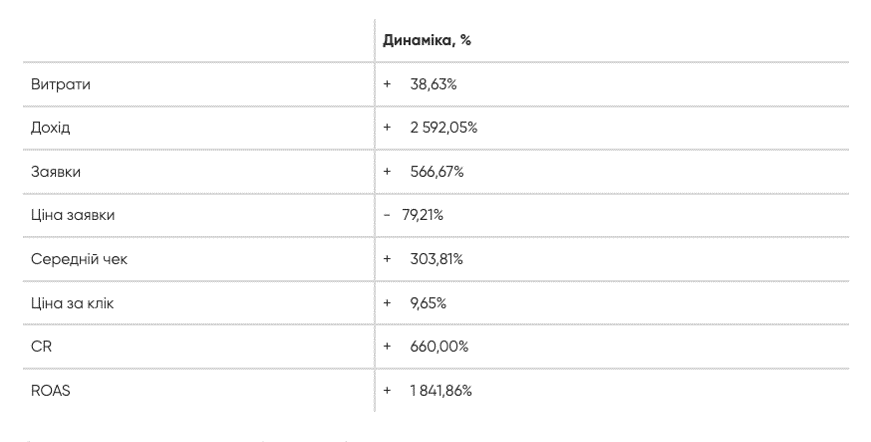This screenshot has height=442, width=871.
Task: Click the 9,65% cost per click value
Action: (428, 303)
